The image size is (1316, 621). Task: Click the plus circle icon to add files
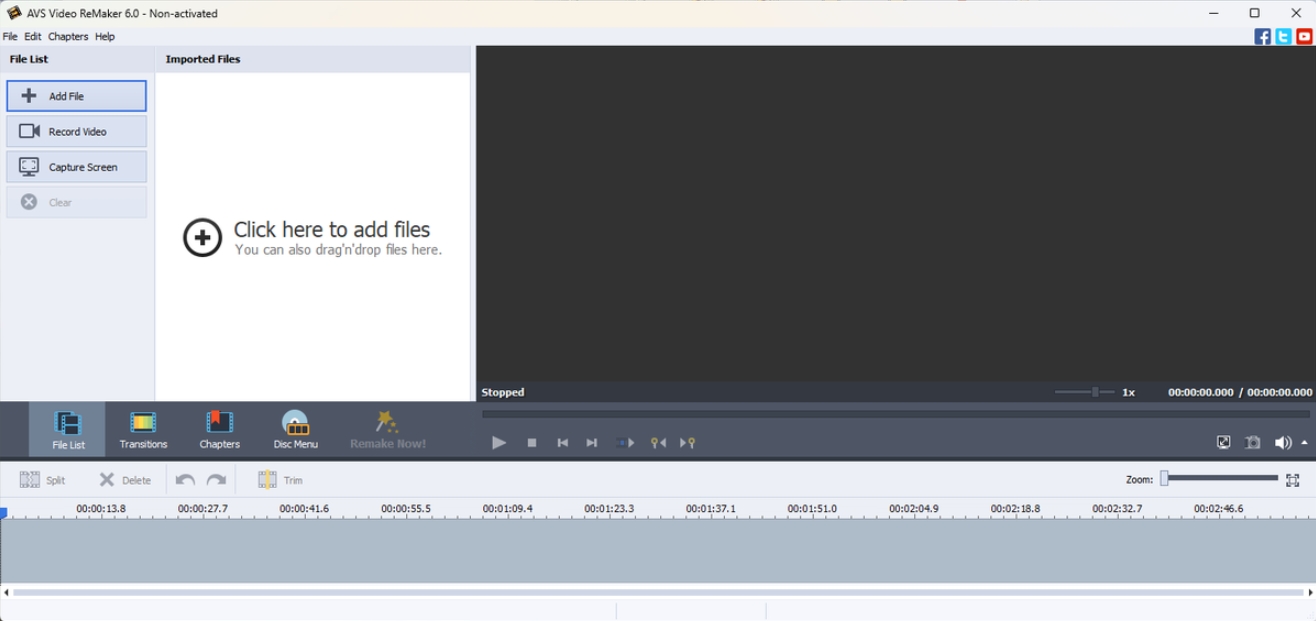tap(202, 238)
